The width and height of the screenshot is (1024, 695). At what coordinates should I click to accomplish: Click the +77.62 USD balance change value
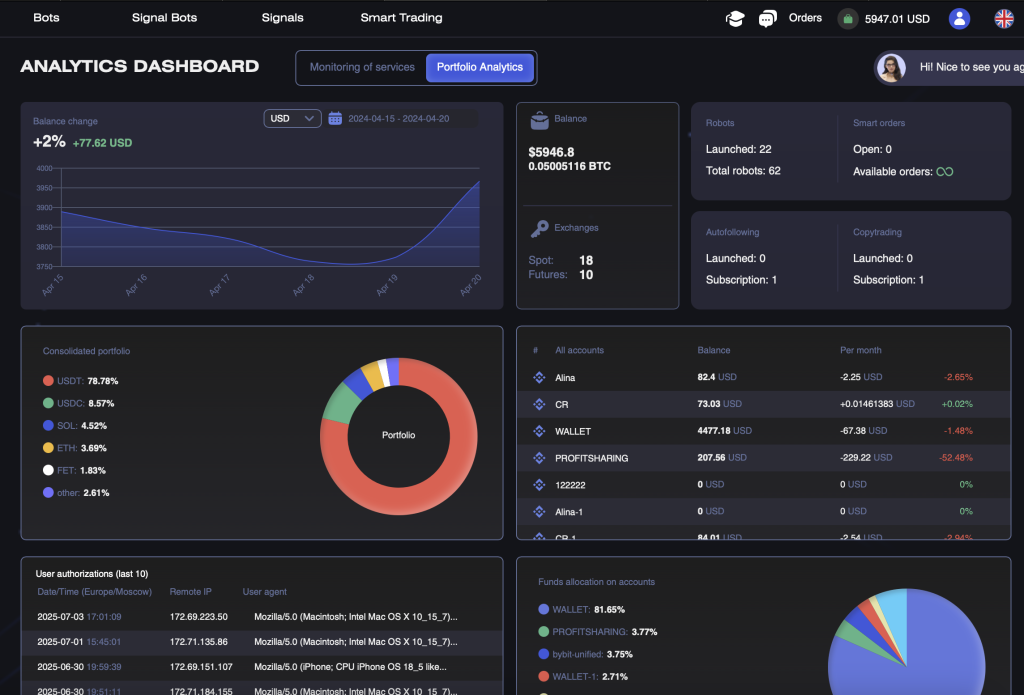click(102, 143)
